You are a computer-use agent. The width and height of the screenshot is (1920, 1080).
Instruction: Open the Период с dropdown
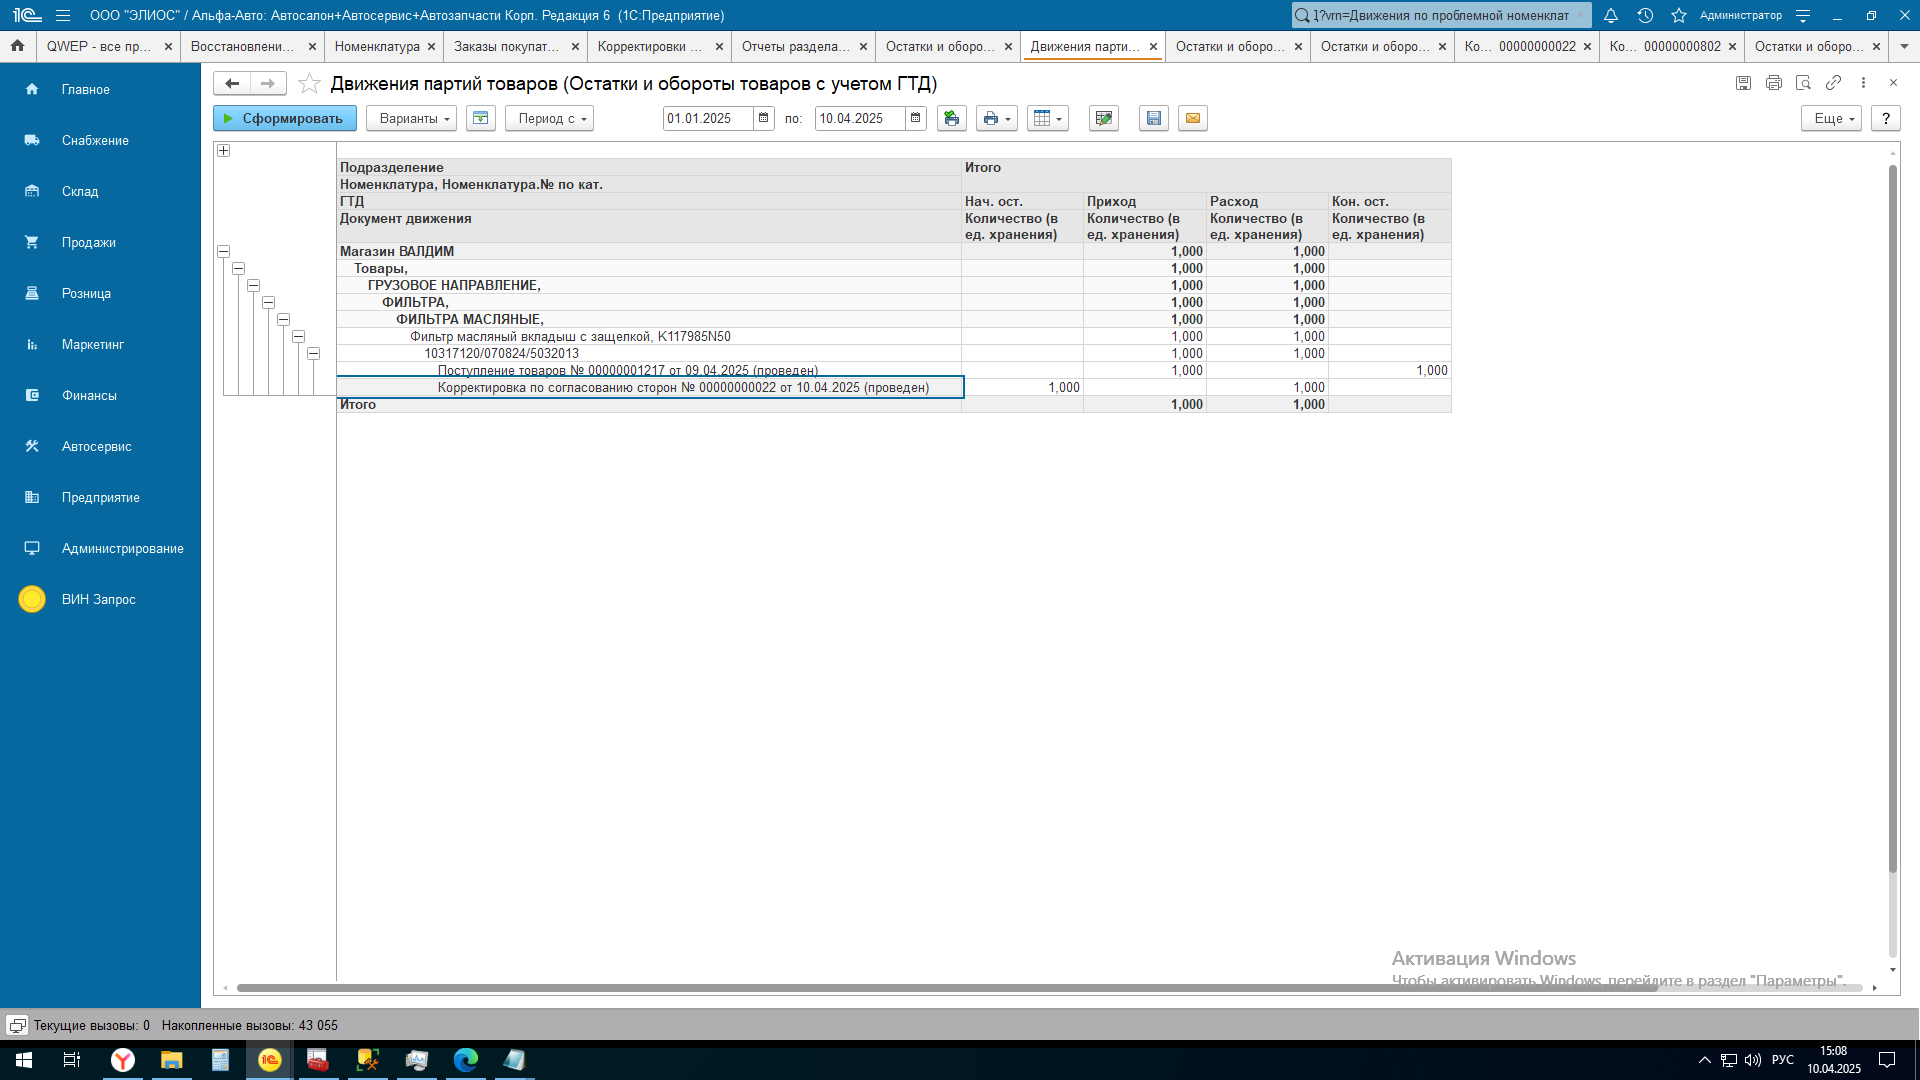[549, 118]
